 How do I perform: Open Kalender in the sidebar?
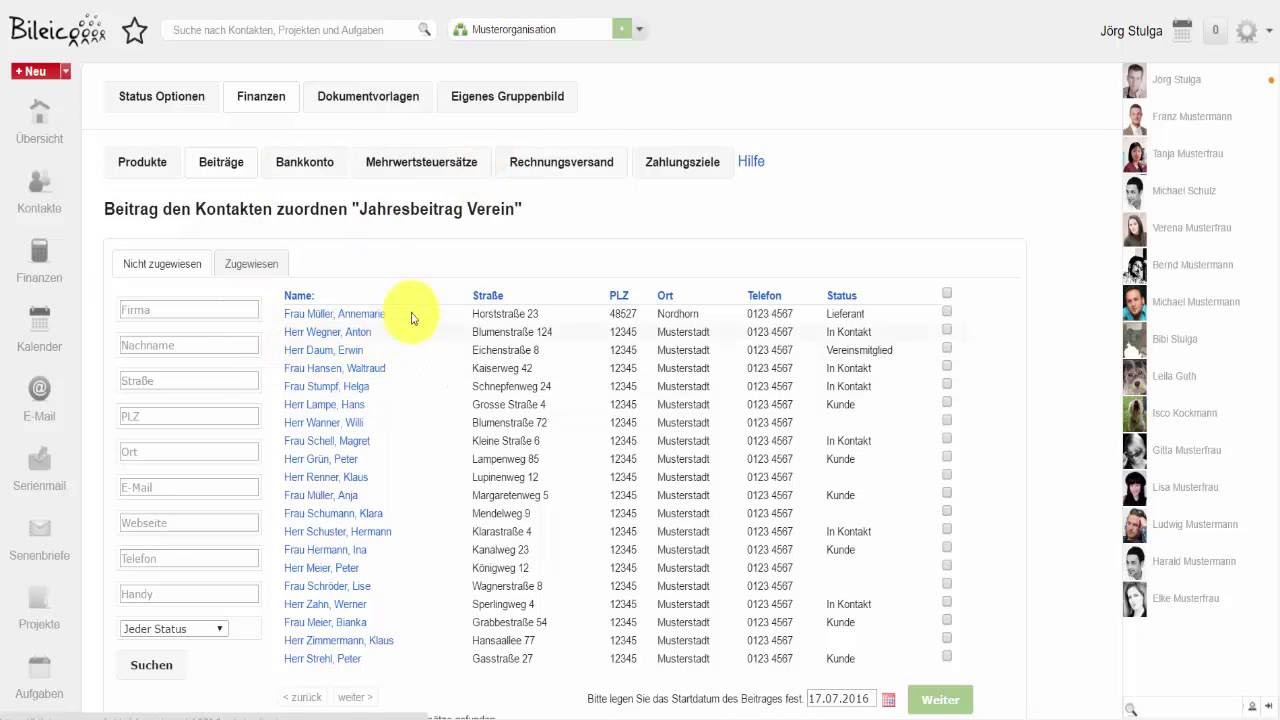40,329
